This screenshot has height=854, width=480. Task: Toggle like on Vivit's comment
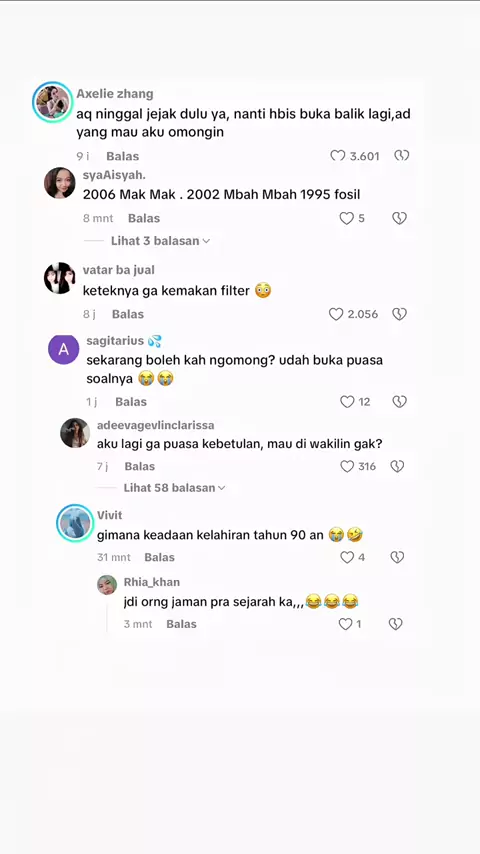(347, 557)
